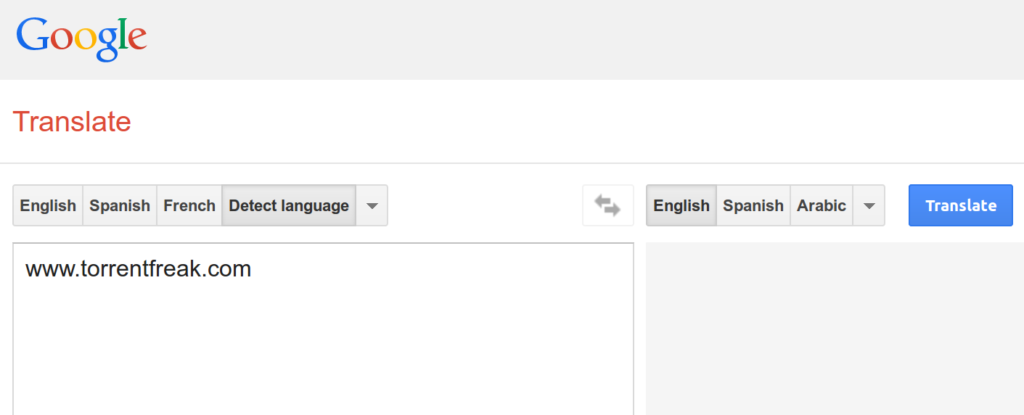Set target language to Arabic
This screenshot has height=415, width=1024.
click(x=822, y=206)
